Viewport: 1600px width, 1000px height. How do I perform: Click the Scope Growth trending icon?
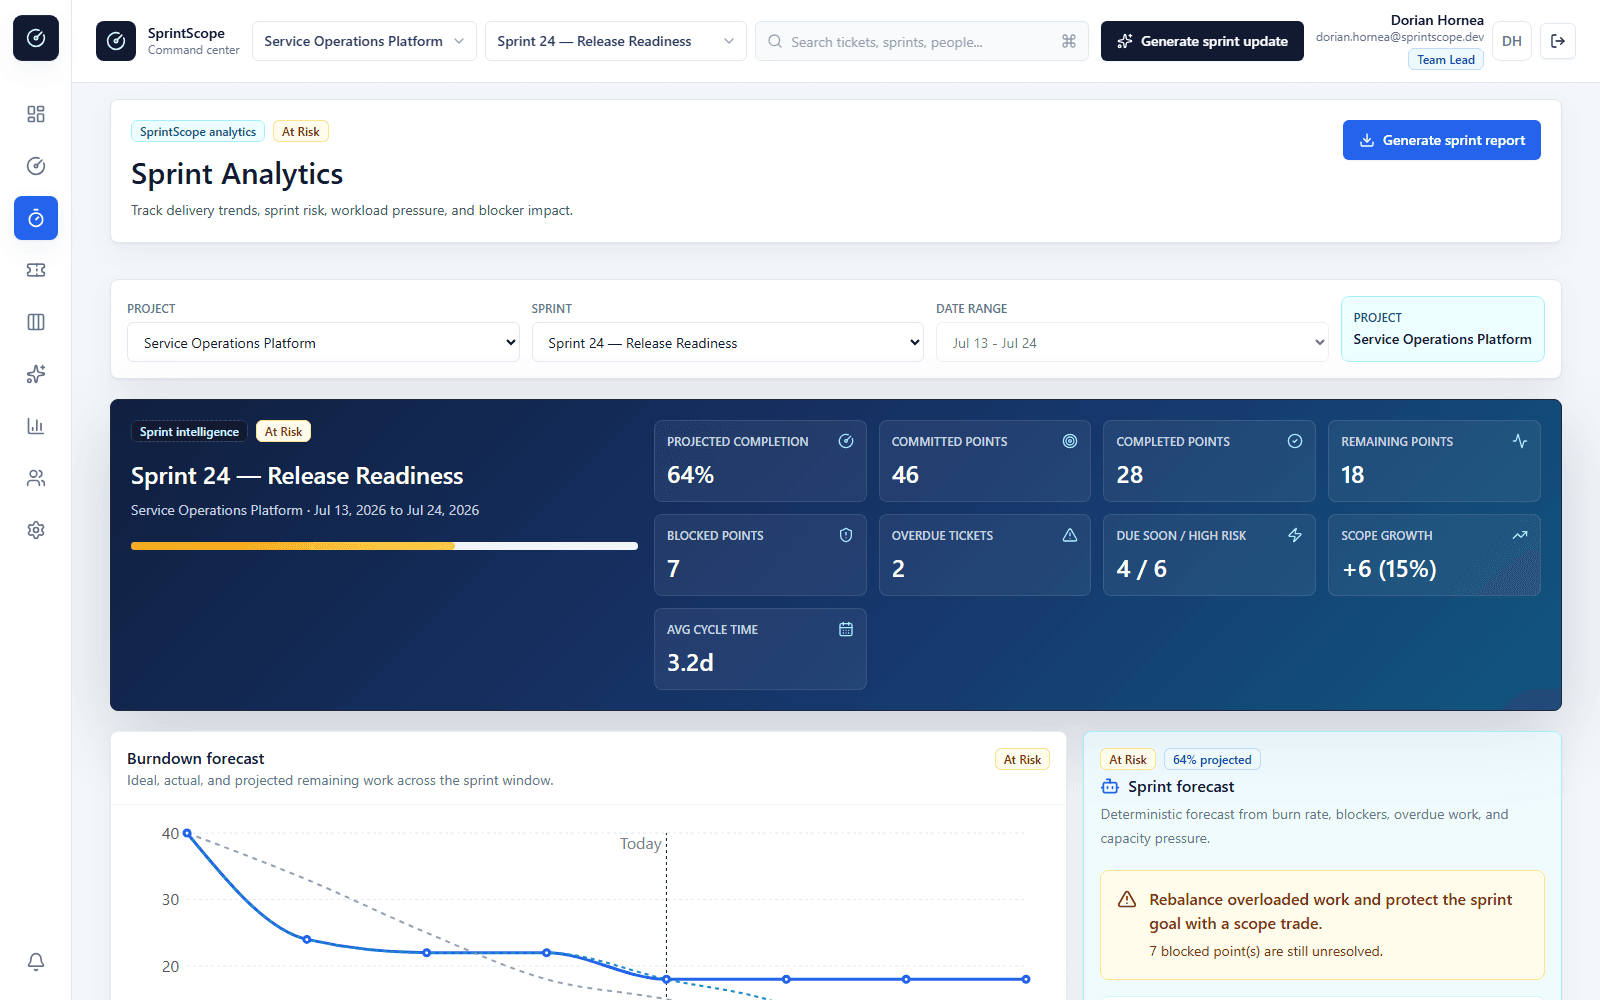pyautogui.click(x=1520, y=535)
